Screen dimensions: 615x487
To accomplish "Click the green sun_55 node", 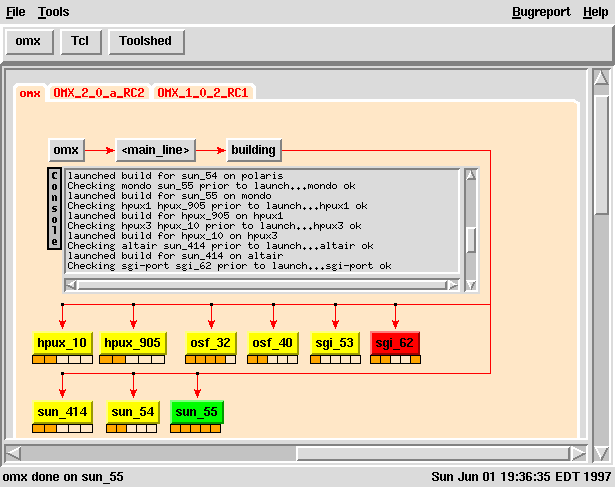I will click(x=196, y=412).
